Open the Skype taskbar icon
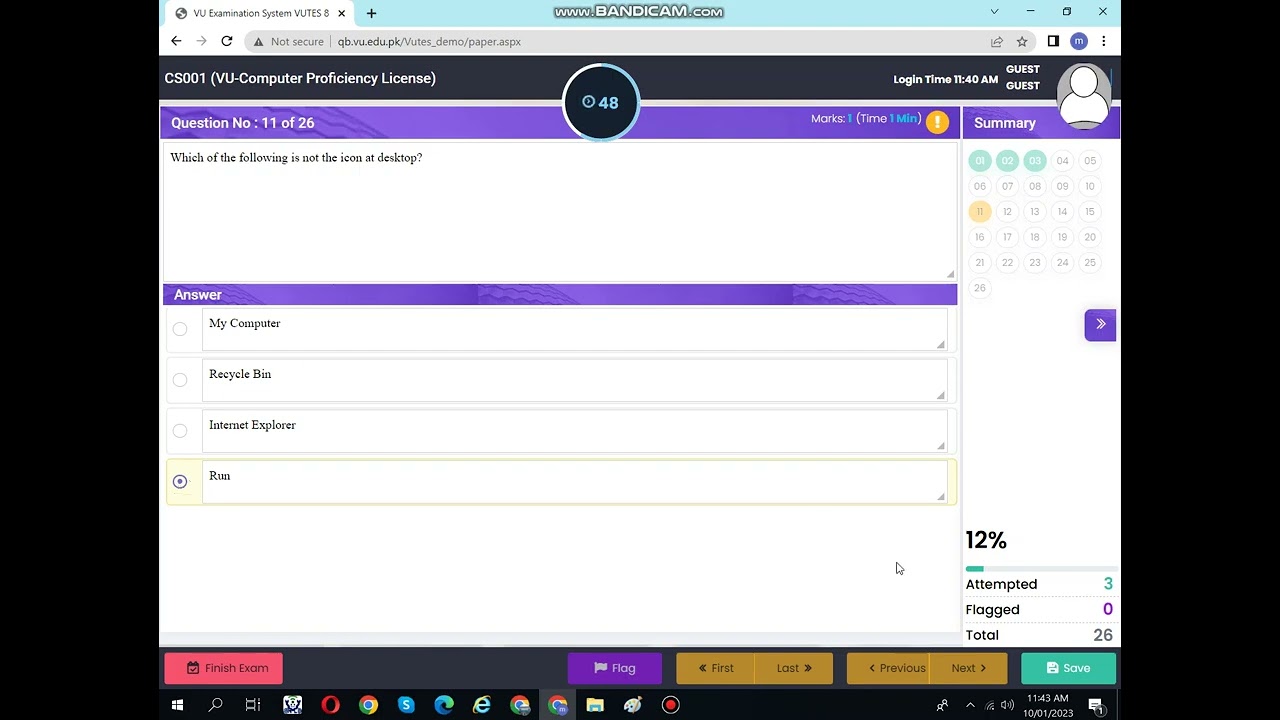The image size is (1280, 720). pyautogui.click(x=406, y=705)
